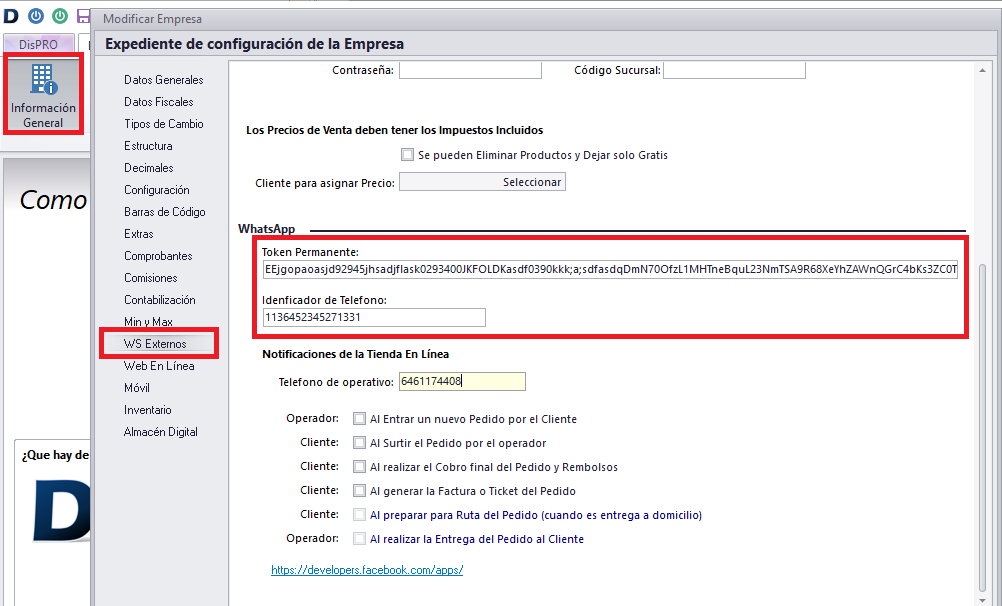Open the developers.facebook.com/apps link

(366, 570)
